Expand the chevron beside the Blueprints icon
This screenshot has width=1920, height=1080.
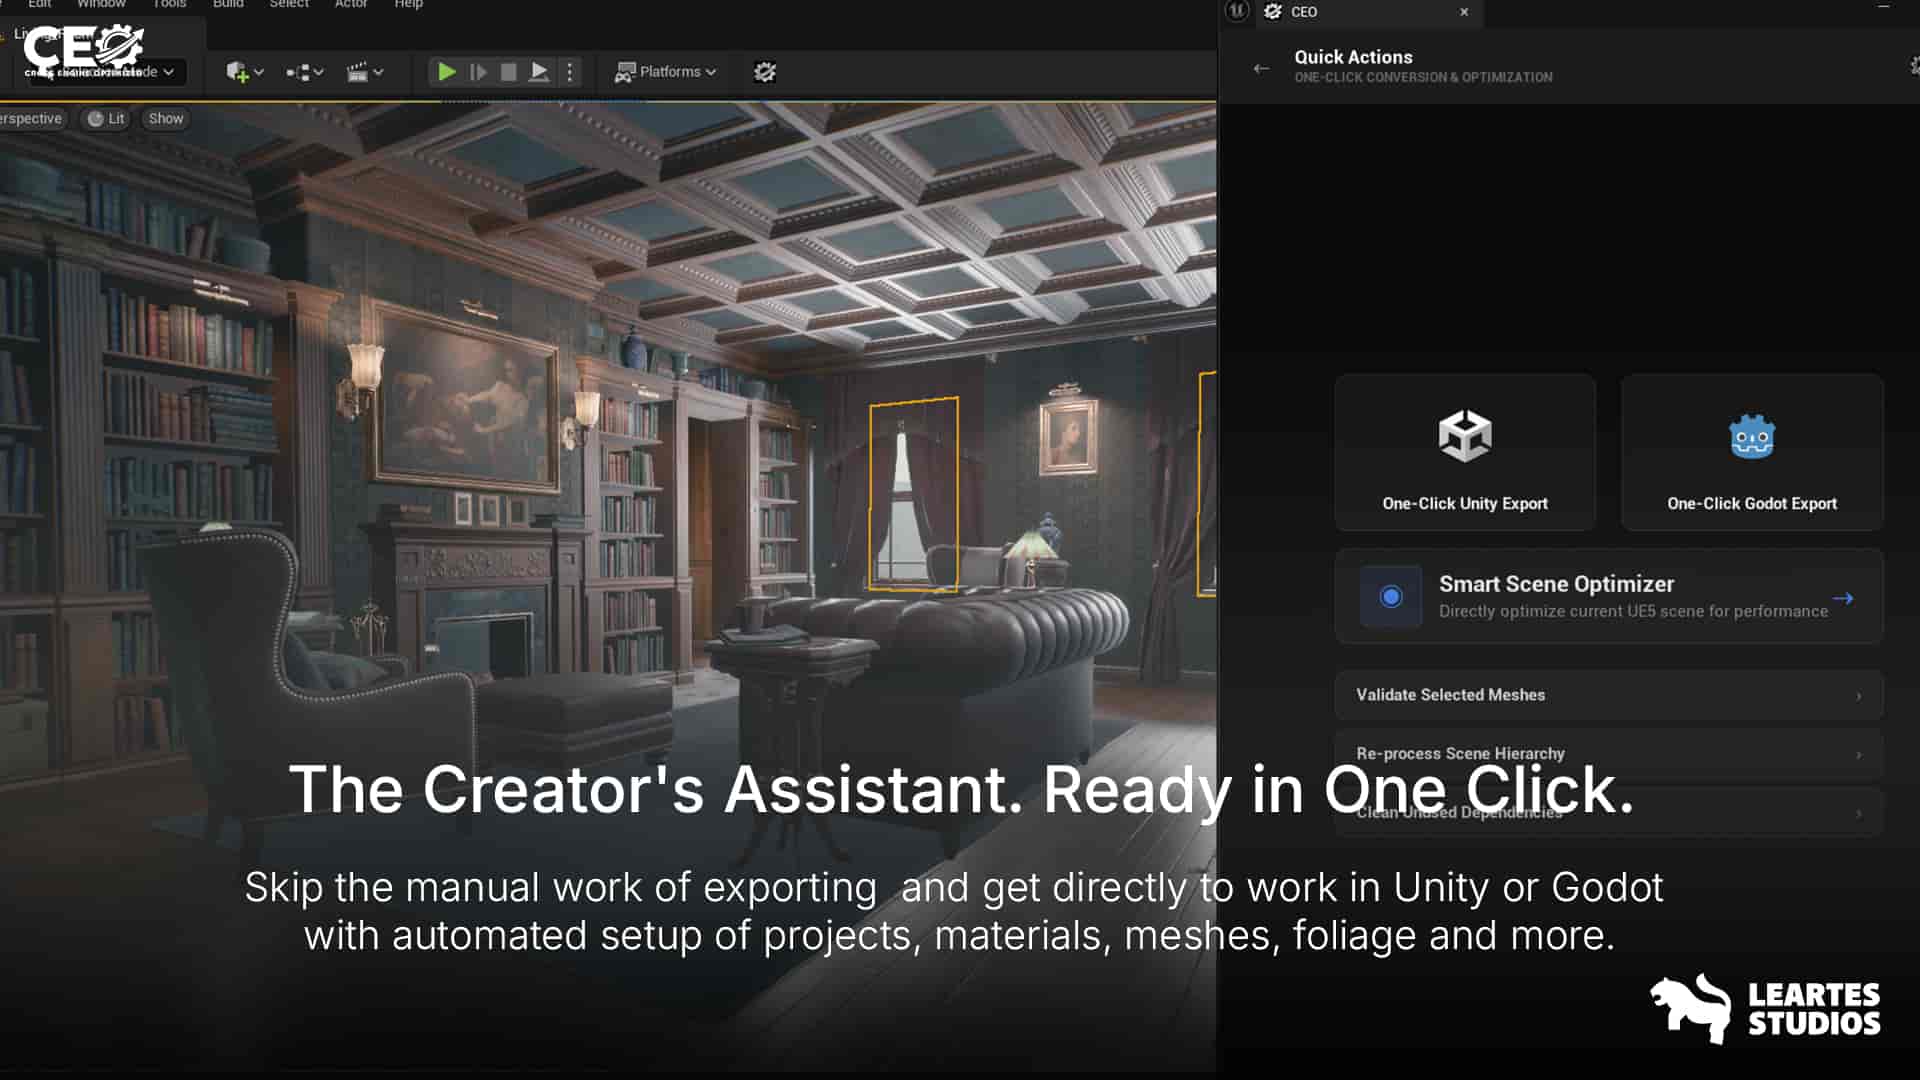point(319,72)
